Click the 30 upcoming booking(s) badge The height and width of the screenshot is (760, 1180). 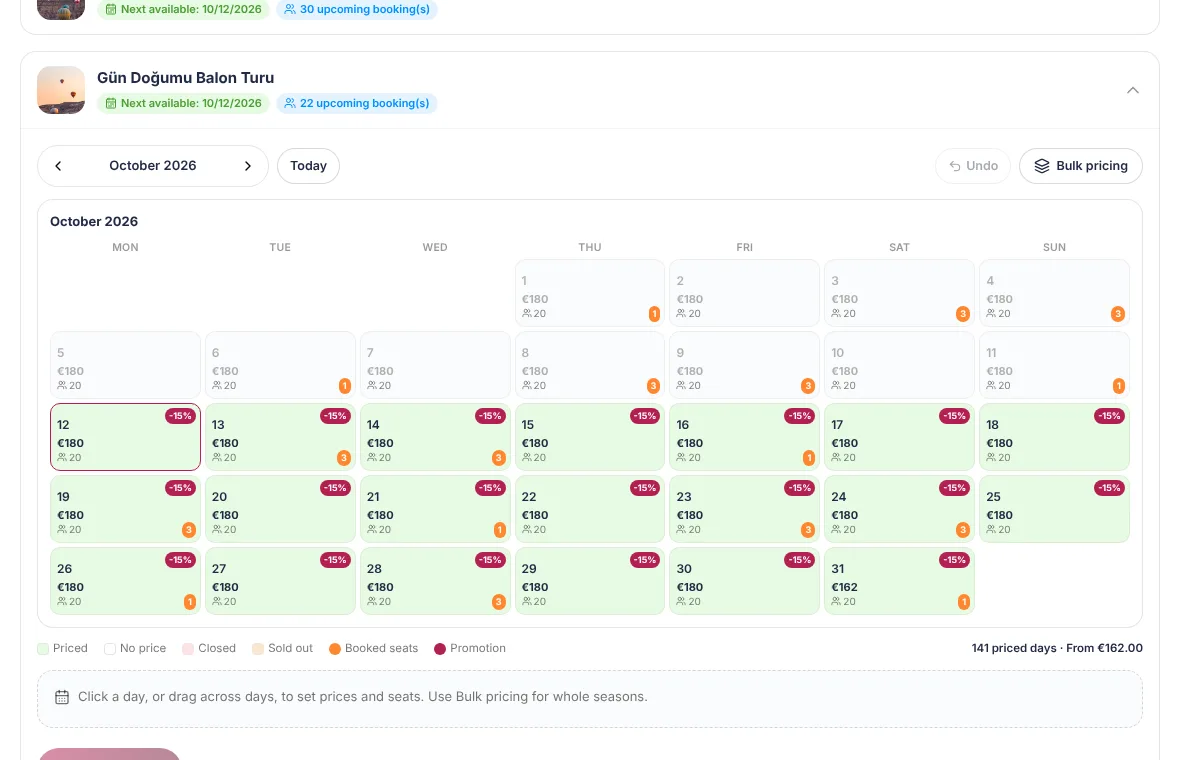click(357, 9)
